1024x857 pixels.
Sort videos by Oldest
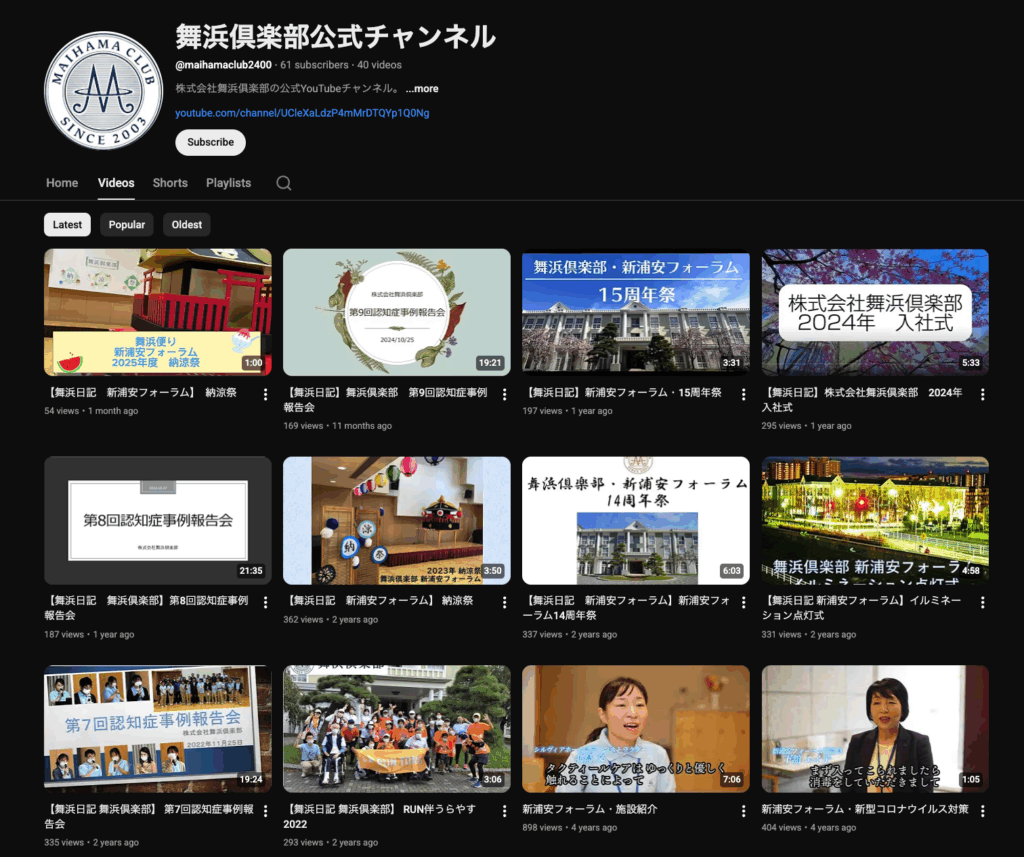coord(187,225)
